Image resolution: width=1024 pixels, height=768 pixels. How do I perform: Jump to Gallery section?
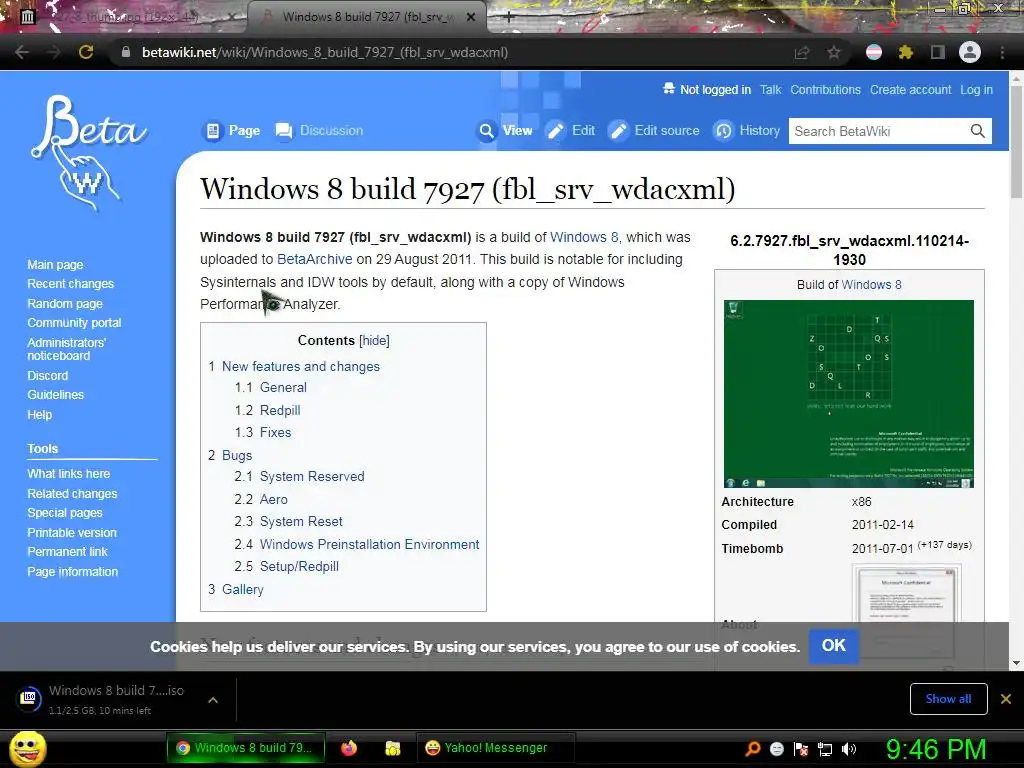(x=242, y=590)
